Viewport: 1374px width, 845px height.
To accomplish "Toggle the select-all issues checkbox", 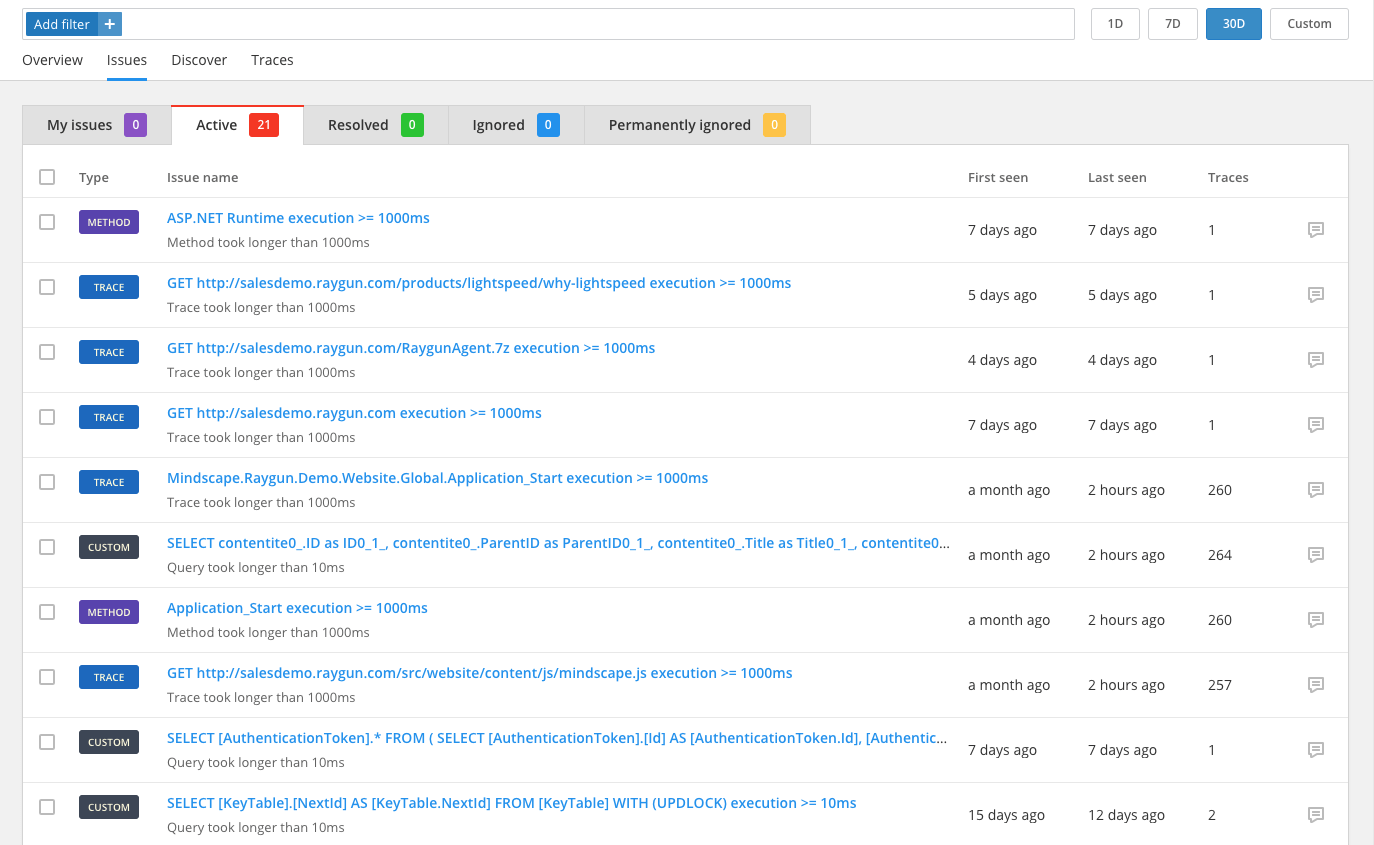I will pyautogui.click(x=47, y=177).
